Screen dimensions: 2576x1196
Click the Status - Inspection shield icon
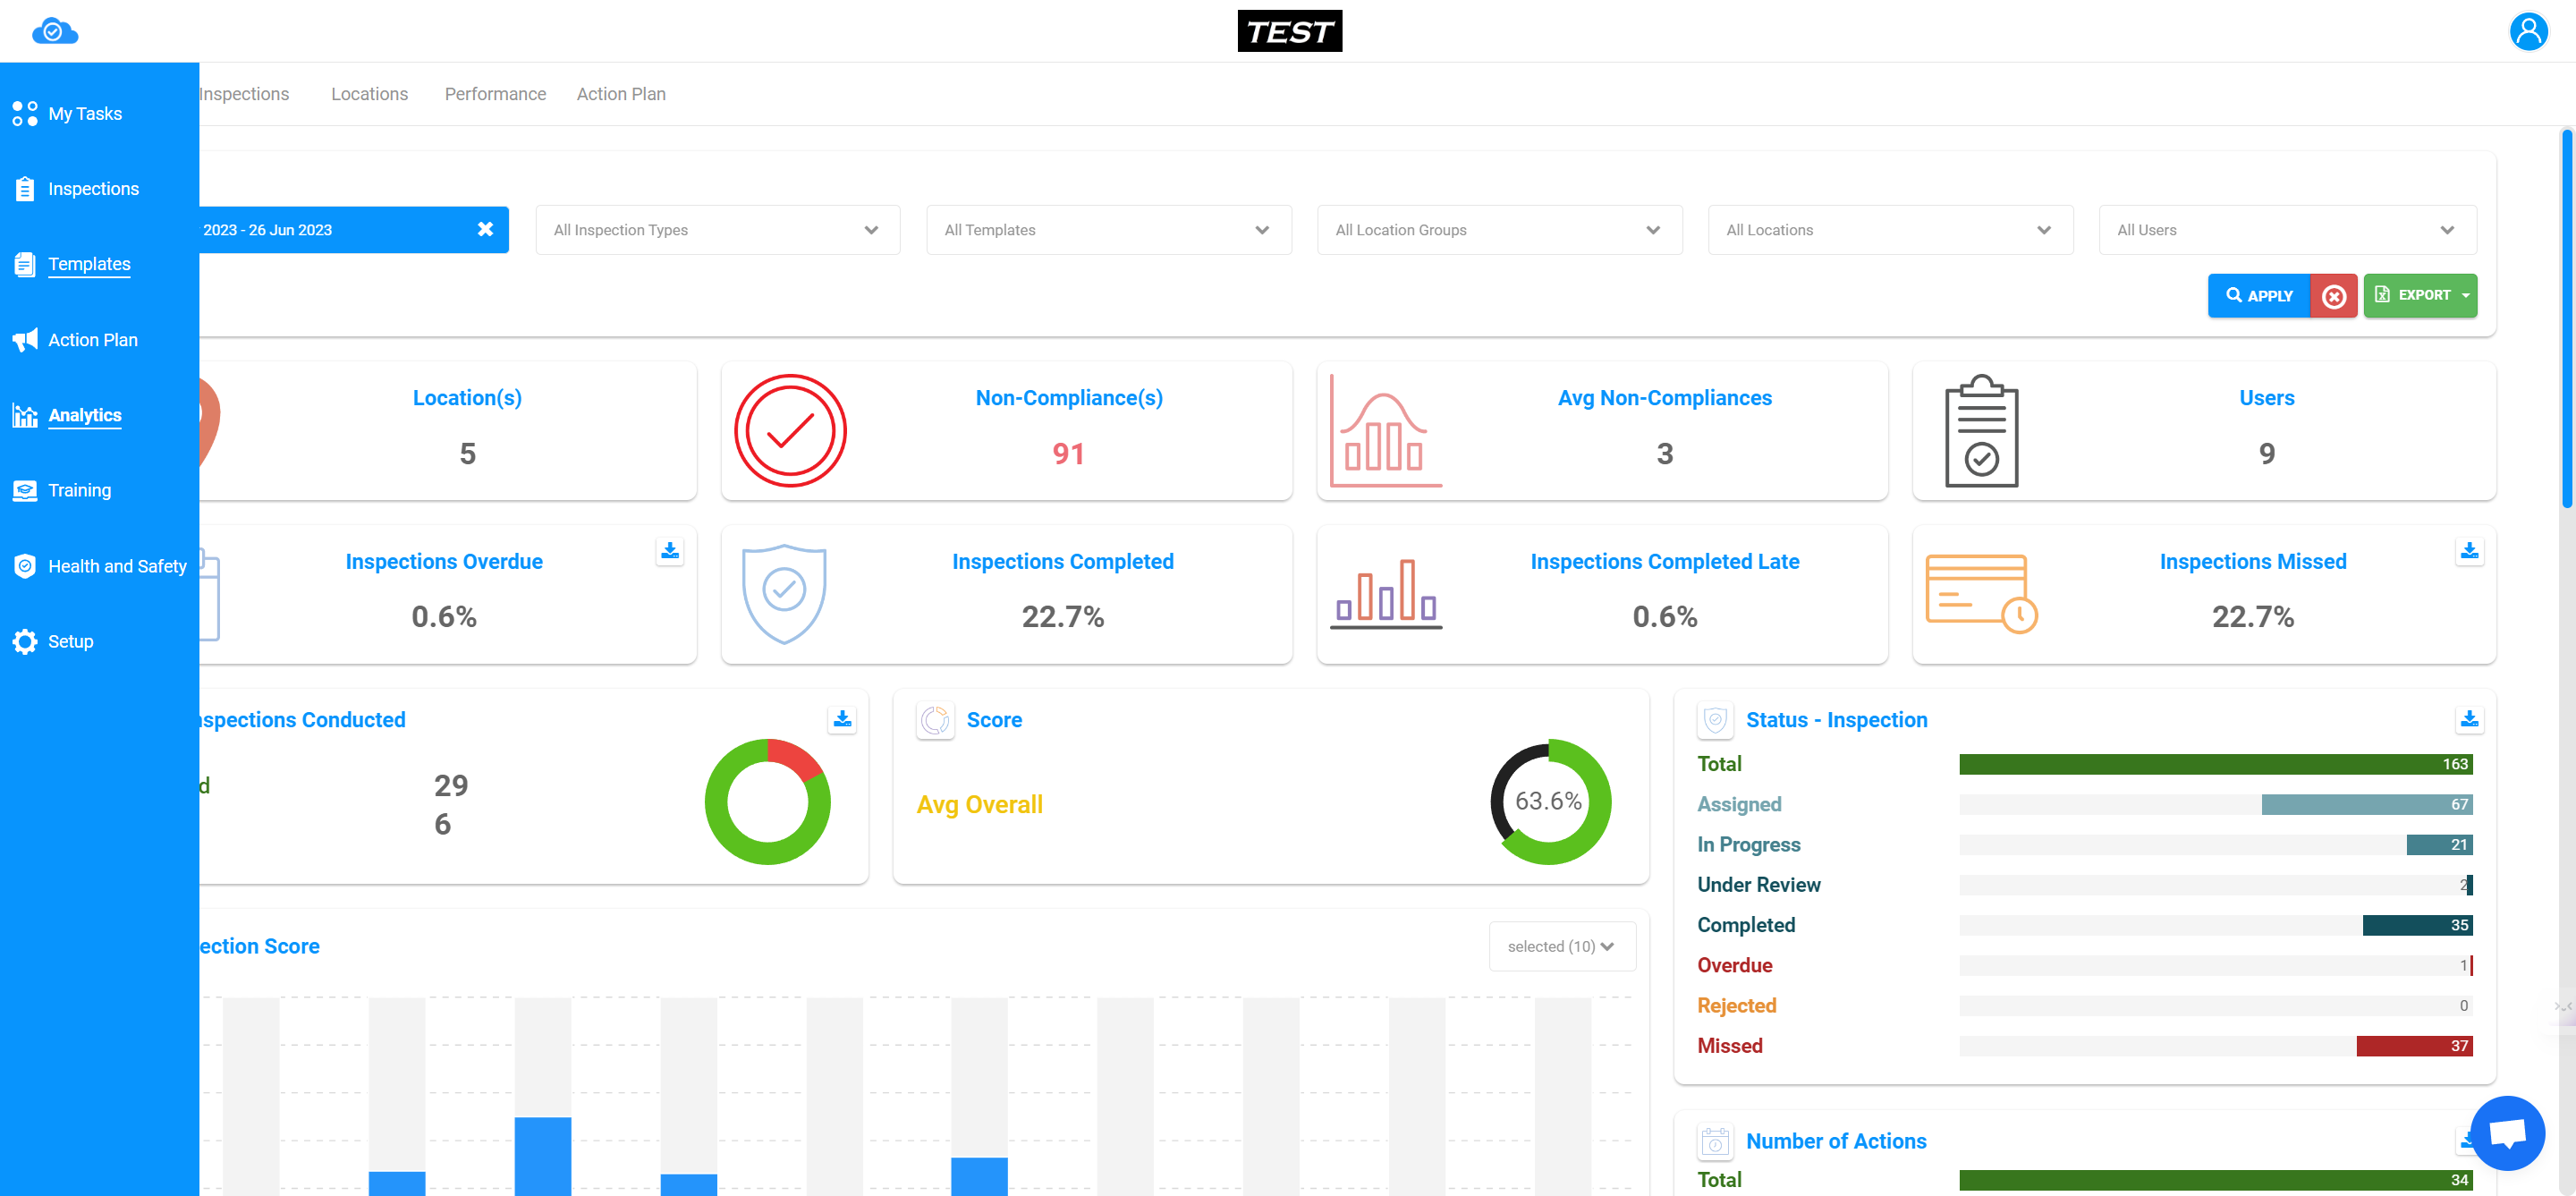tap(1715, 720)
